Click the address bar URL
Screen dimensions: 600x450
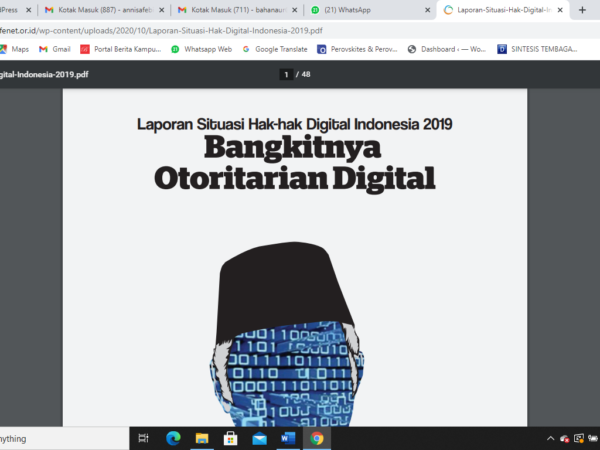[161, 31]
